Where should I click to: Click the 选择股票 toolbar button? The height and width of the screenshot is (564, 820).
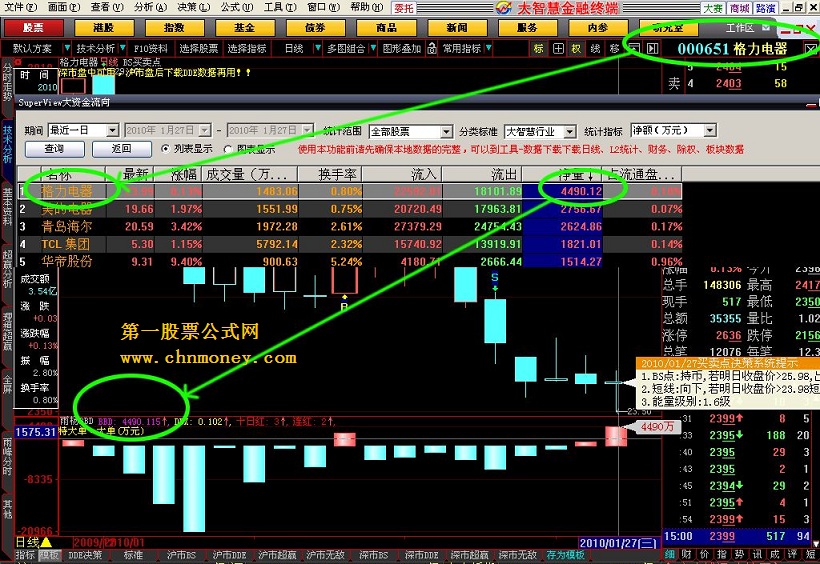click(x=199, y=49)
